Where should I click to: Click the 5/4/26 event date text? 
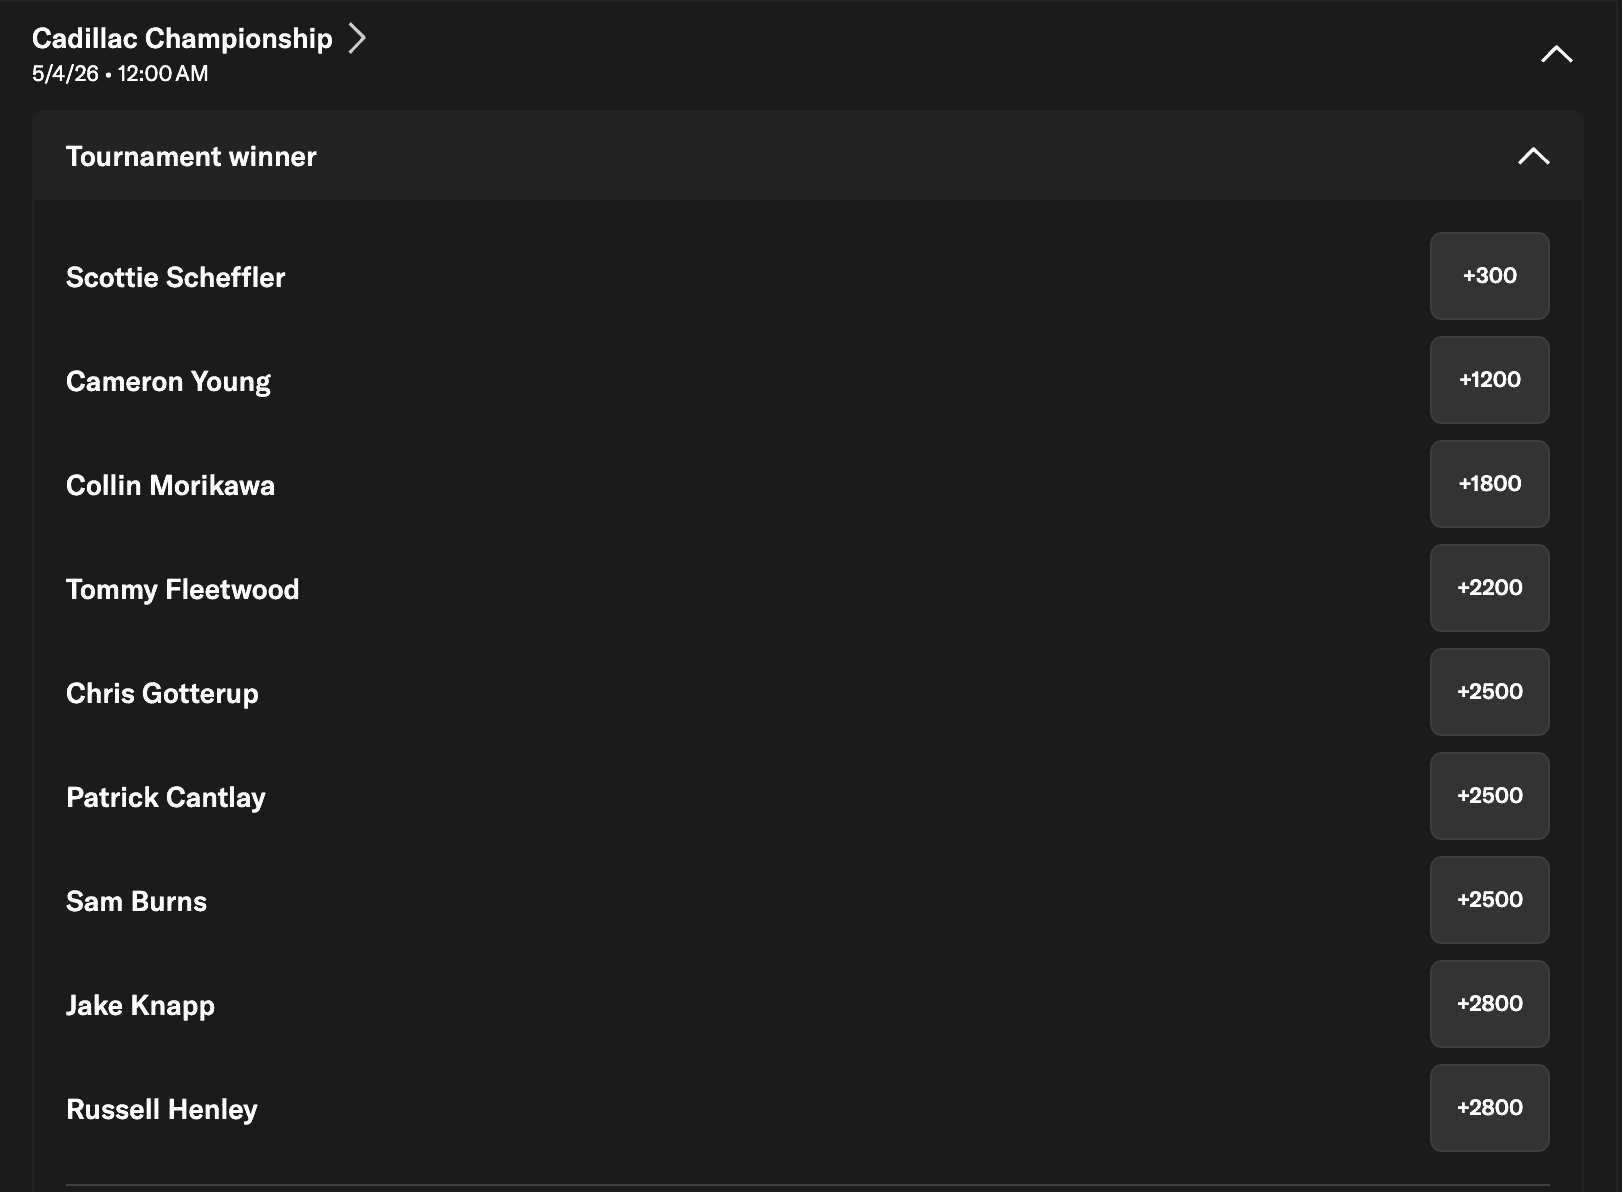tap(65, 73)
